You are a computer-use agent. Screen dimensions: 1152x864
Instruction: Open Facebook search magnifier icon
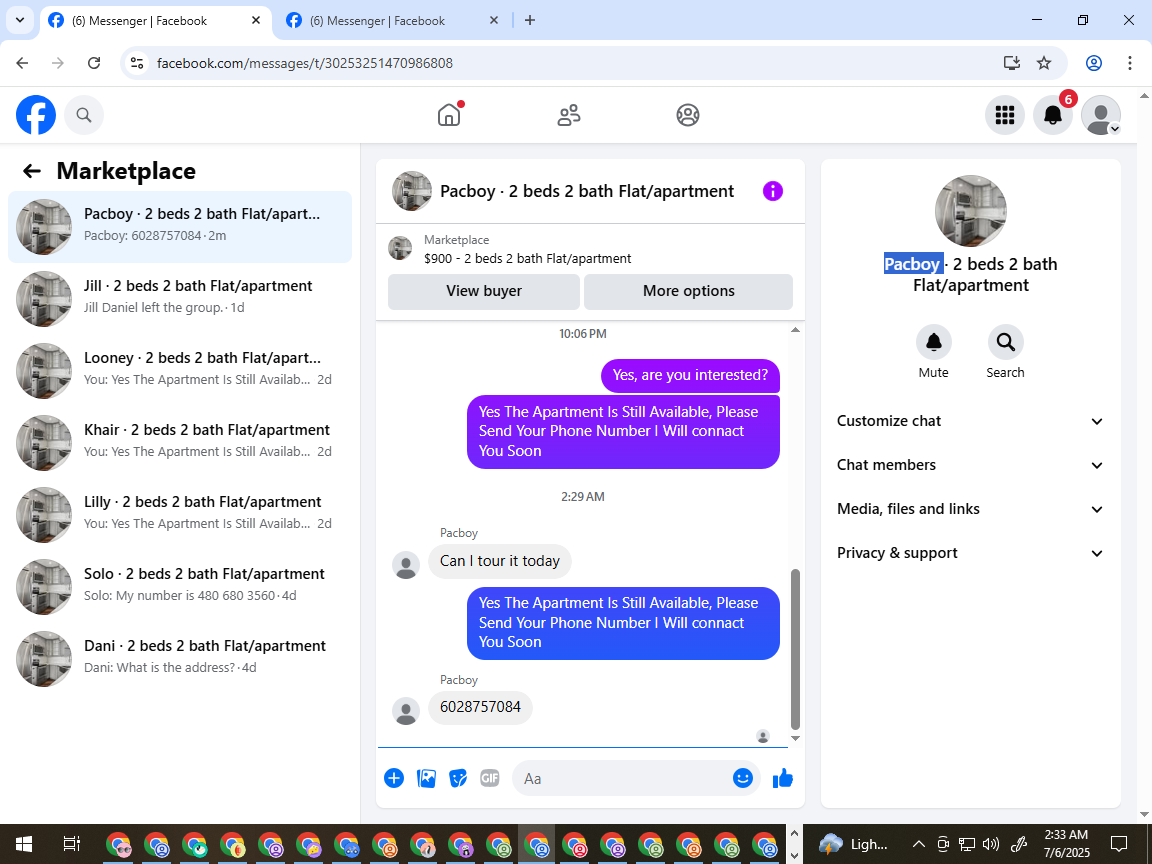tap(84, 115)
